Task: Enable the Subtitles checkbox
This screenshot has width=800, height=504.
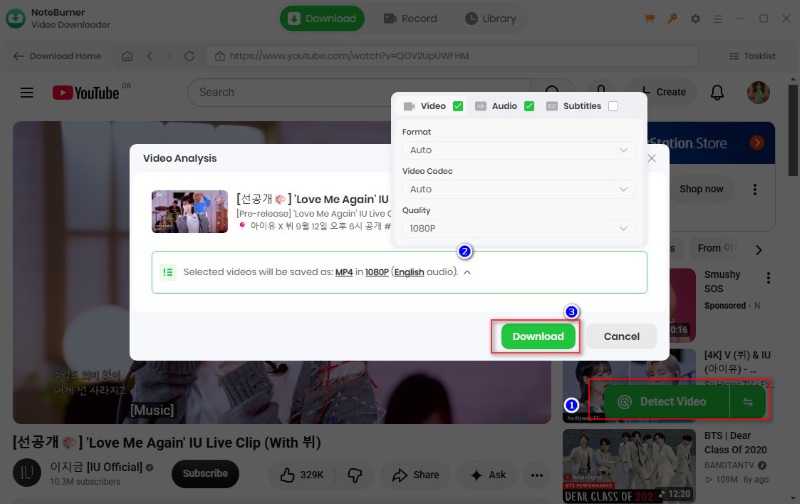Action: [x=613, y=106]
